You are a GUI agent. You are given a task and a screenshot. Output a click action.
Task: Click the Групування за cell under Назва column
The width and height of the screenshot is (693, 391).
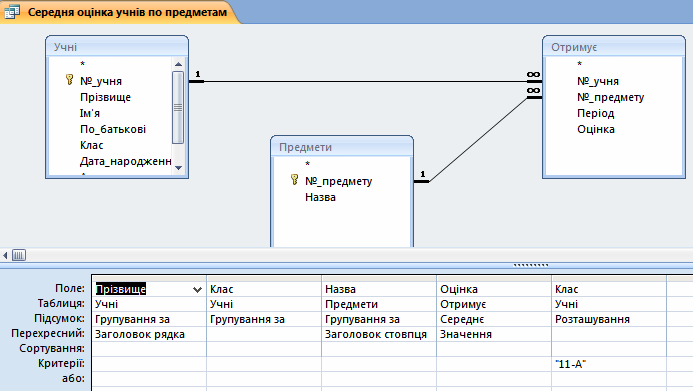tap(379, 319)
